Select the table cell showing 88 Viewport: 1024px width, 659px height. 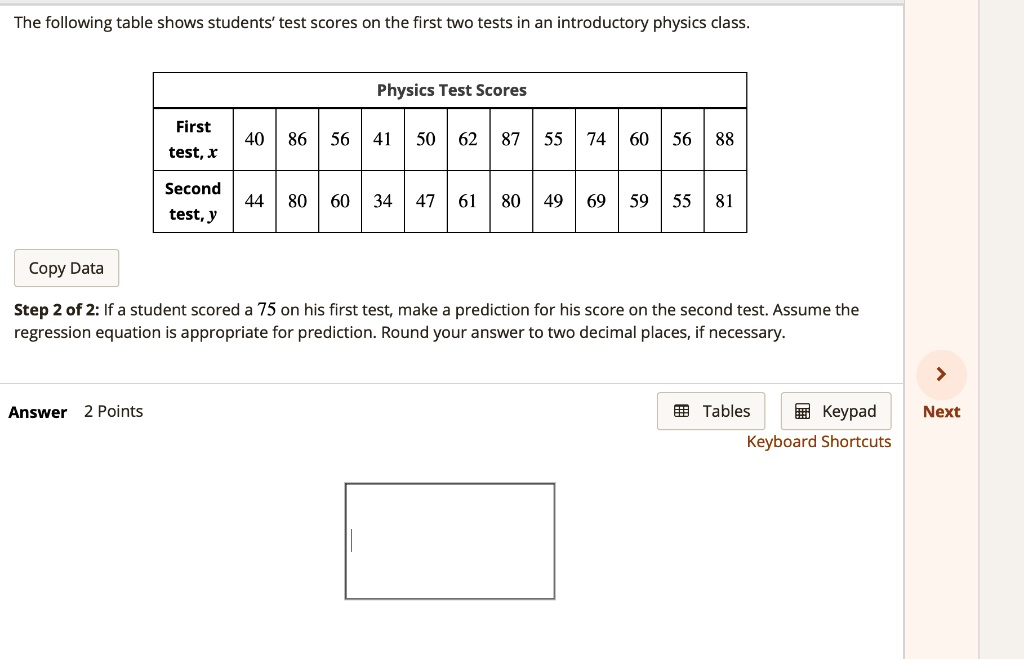(724, 139)
